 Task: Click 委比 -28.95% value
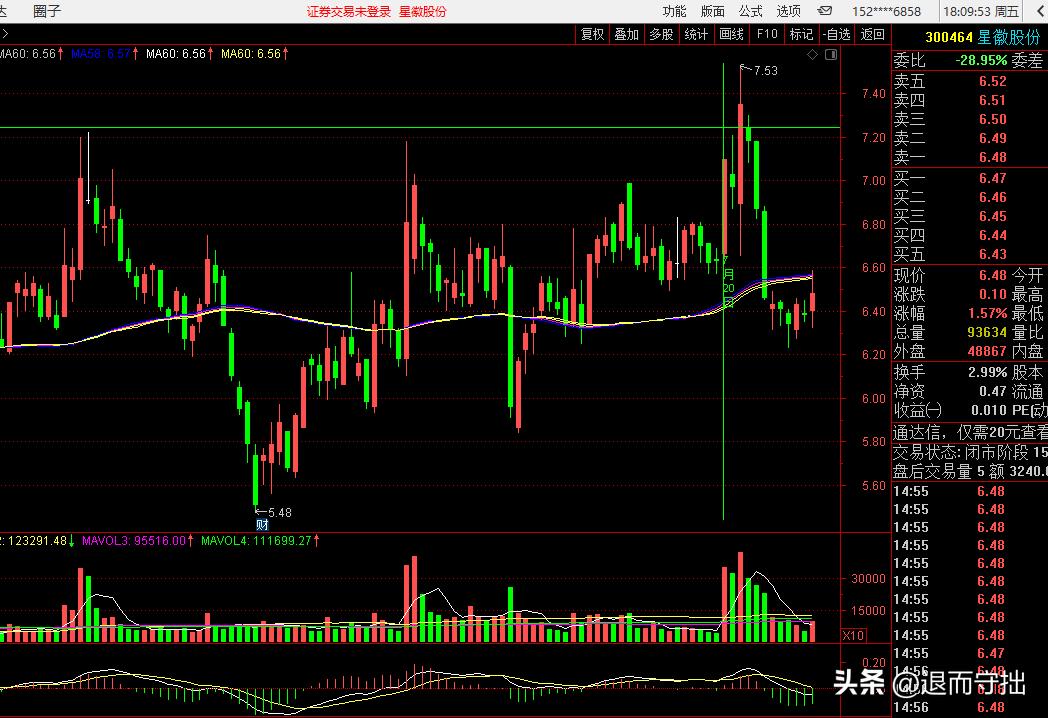pyautogui.click(x=981, y=60)
